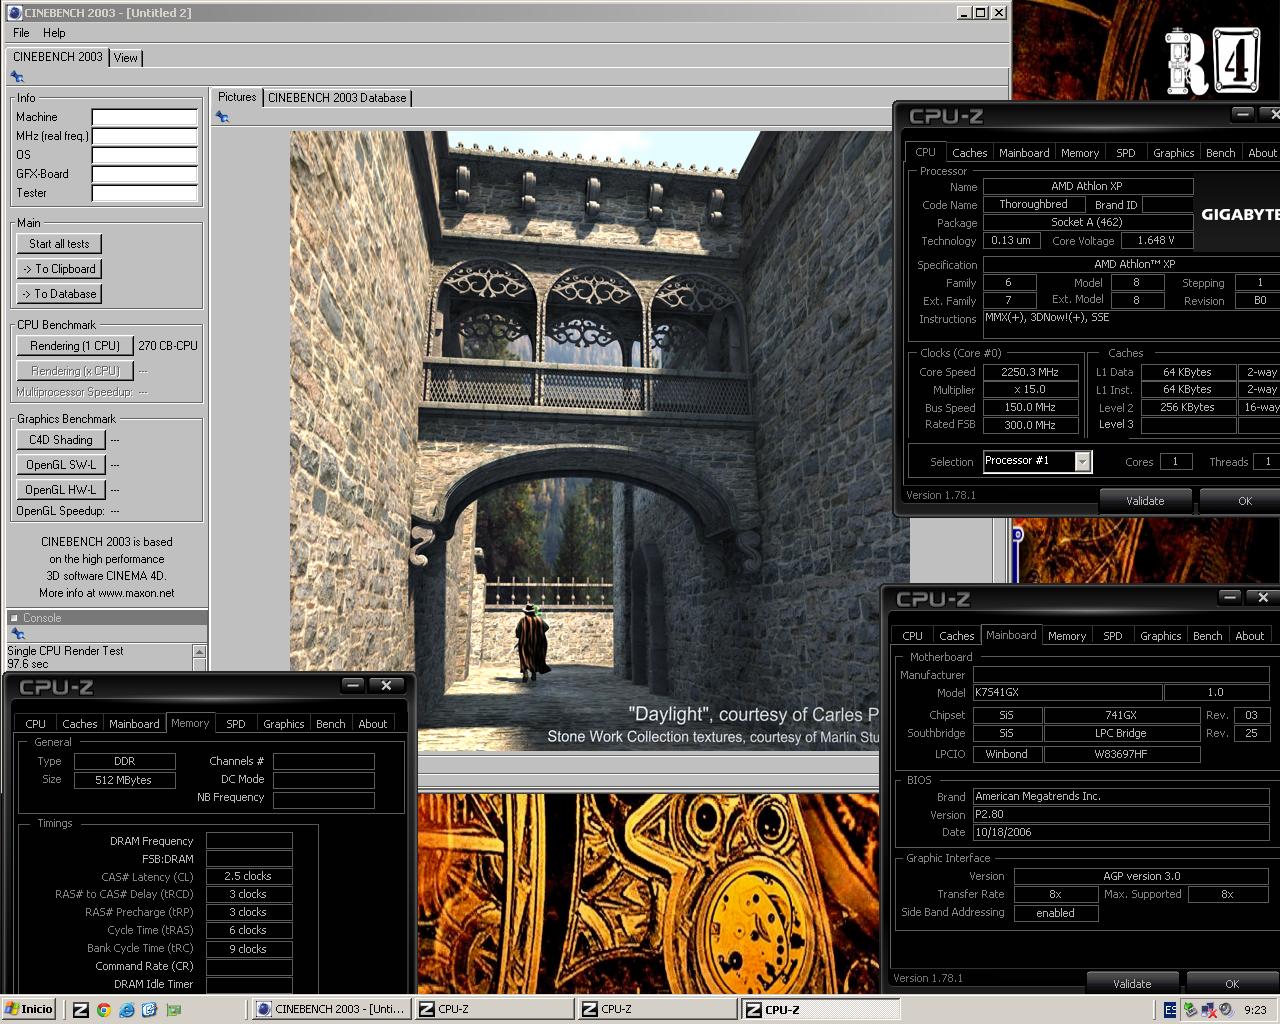Image resolution: width=1280 pixels, height=1024 pixels.
Task: Click the Machine input field
Action: click(145, 117)
